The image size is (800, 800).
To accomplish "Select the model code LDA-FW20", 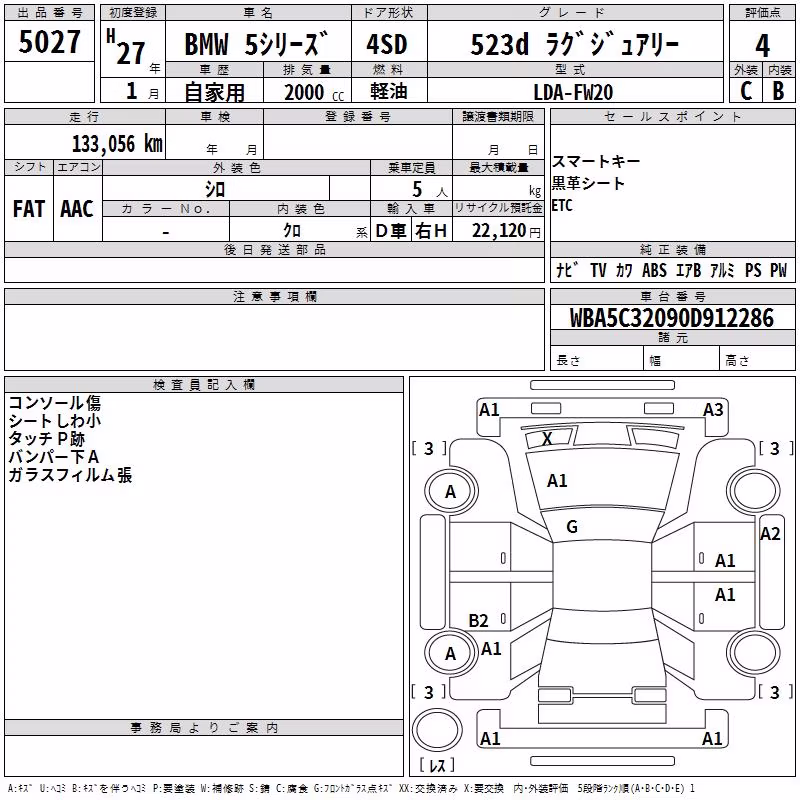I will (x=573, y=92).
